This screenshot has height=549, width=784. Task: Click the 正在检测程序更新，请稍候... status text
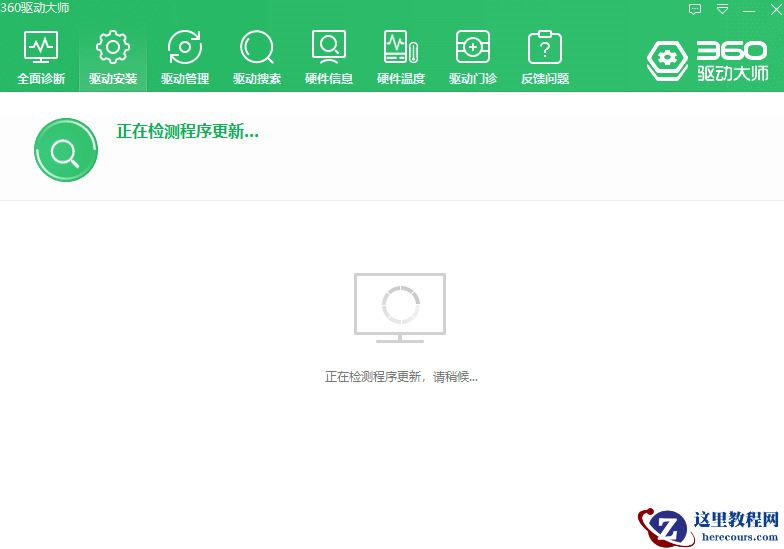[x=402, y=376]
